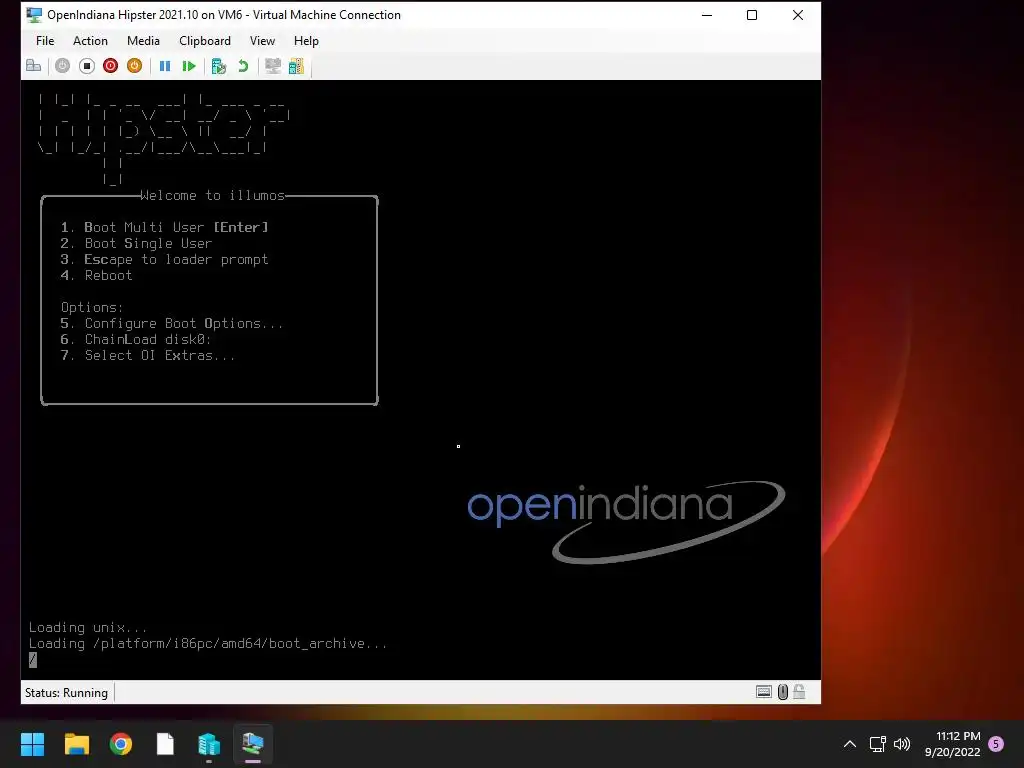Open volume control in system tray
1024x768 pixels.
click(902, 744)
